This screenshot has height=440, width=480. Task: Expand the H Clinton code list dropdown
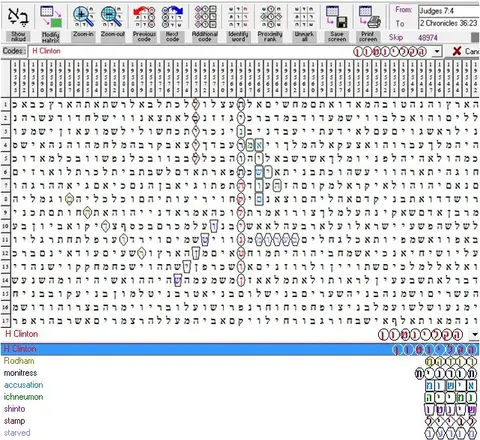pyautogui.click(x=474, y=334)
